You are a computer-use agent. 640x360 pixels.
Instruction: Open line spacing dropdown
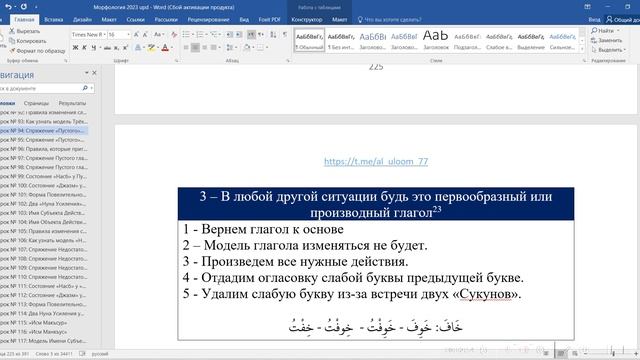click(x=231, y=48)
